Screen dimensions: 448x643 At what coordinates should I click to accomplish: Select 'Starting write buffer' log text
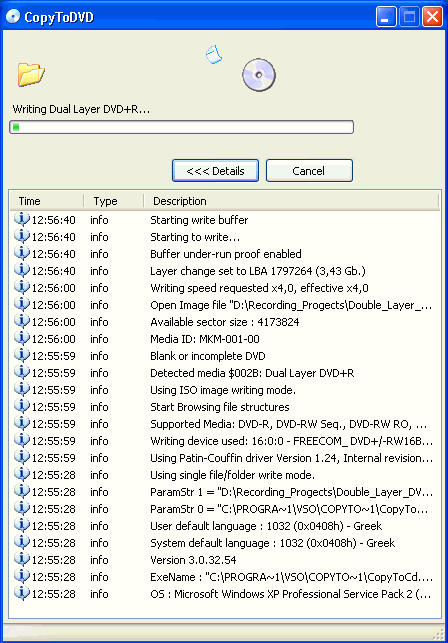[x=199, y=220]
